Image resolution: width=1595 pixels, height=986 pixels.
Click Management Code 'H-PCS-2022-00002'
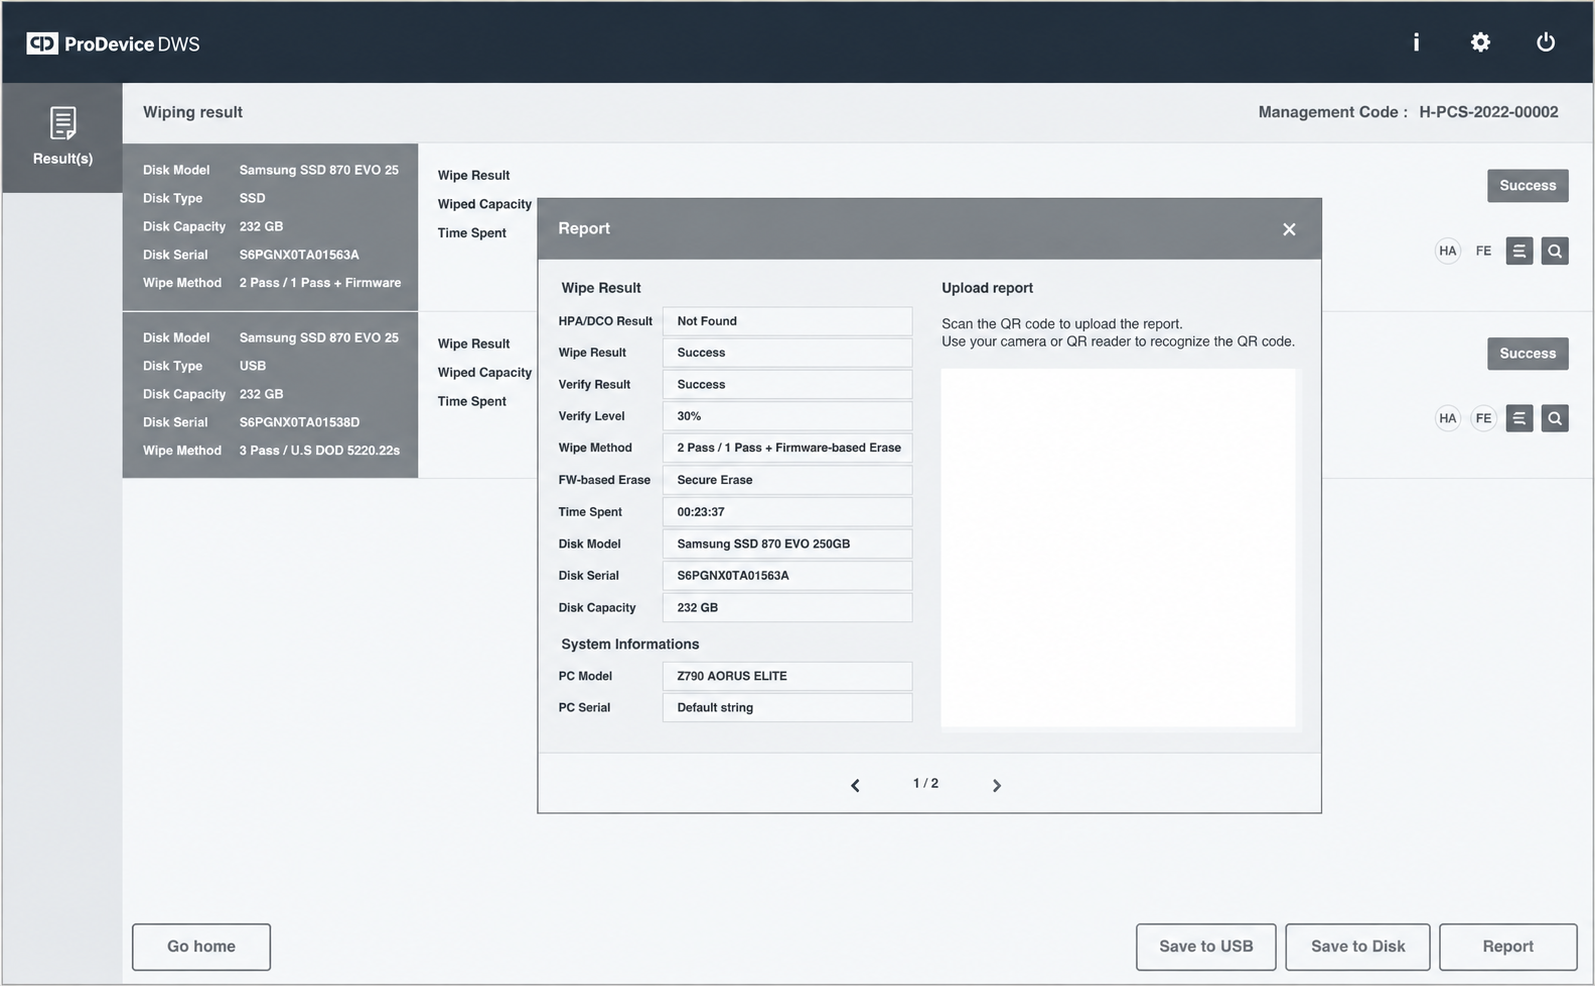(1488, 112)
